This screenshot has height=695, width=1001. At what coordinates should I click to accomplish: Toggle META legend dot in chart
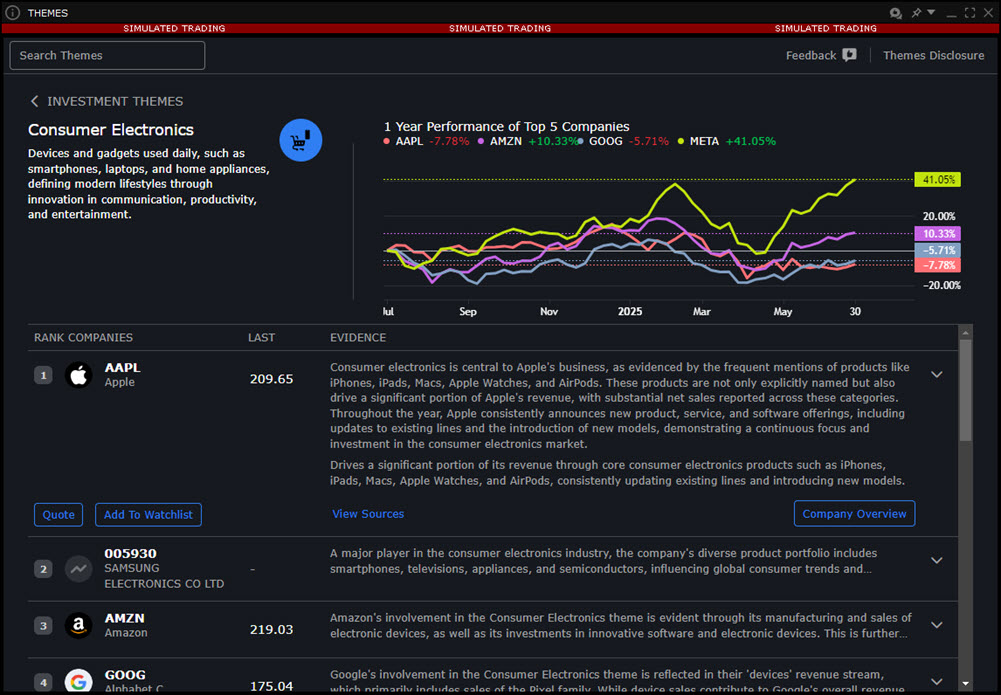click(681, 142)
